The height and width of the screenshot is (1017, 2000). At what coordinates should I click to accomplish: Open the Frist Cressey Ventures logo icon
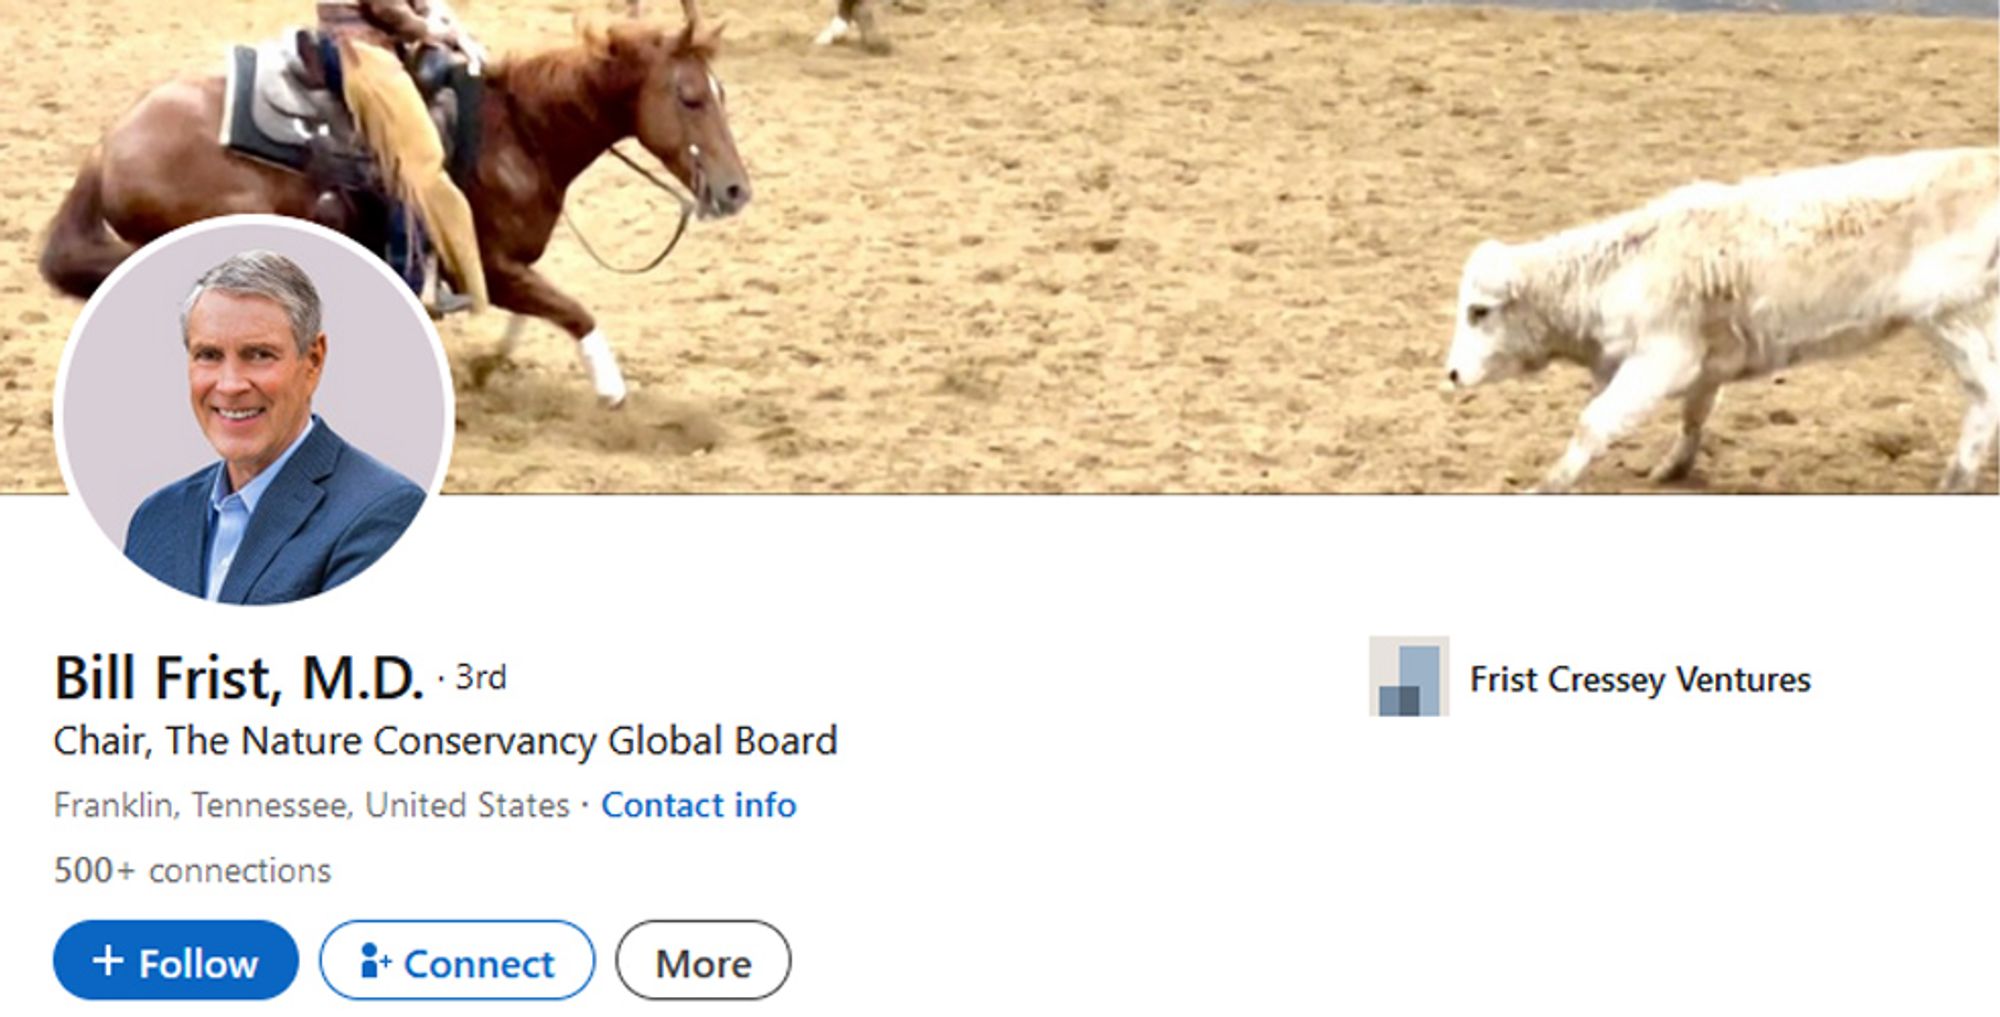point(1408,676)
